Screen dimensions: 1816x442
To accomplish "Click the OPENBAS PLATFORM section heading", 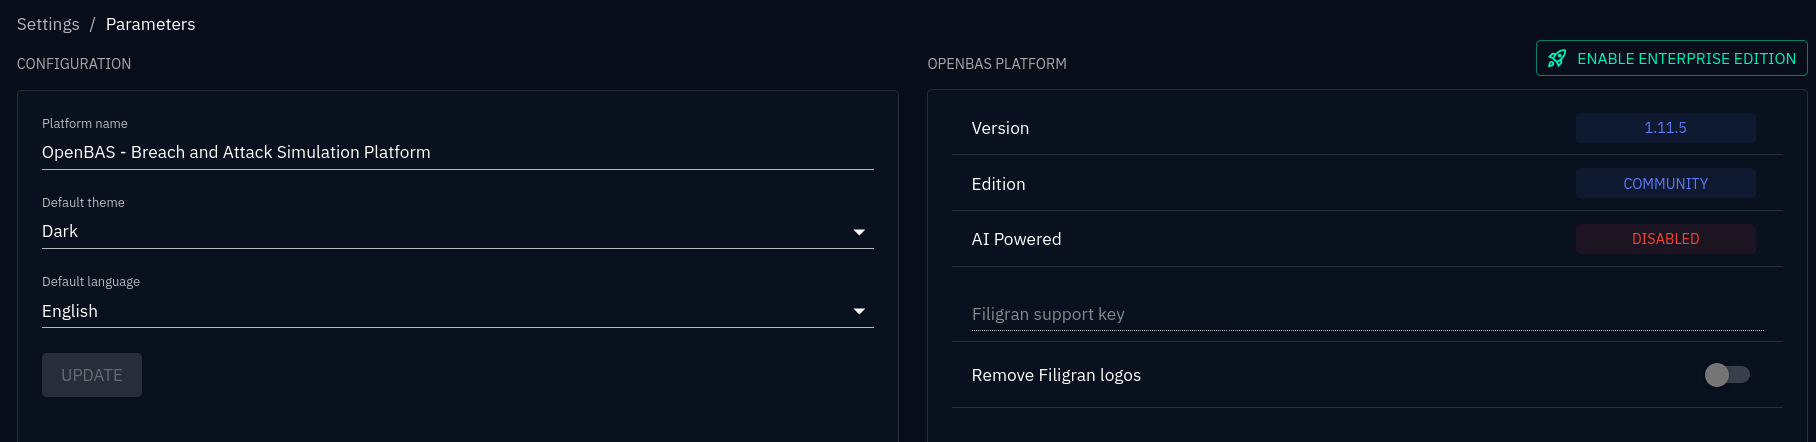I will click(x=997, y=64).
